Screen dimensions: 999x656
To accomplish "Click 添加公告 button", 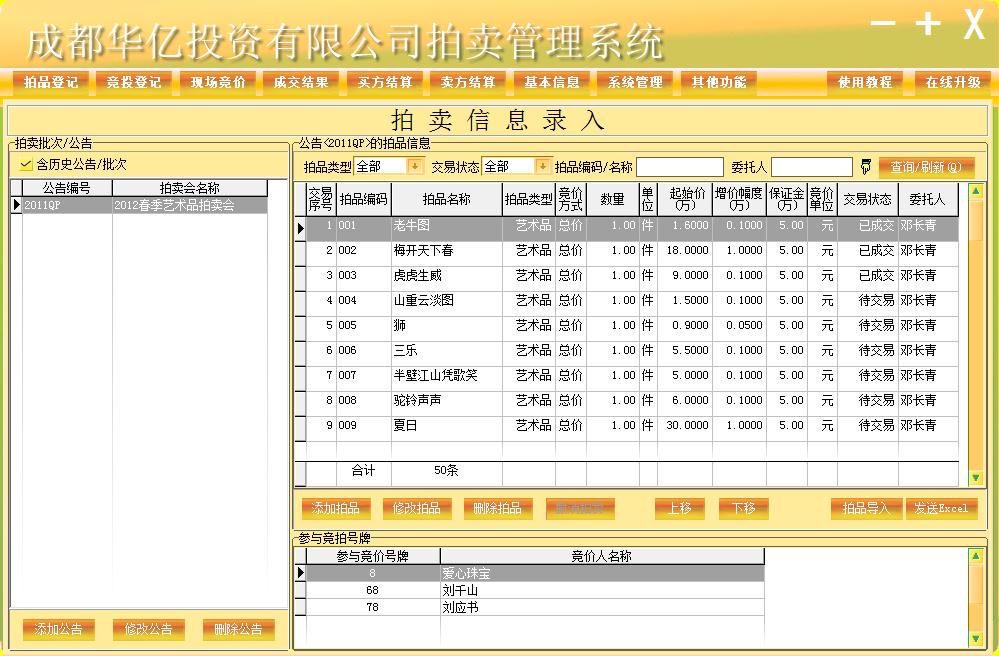I will point(59,629).
